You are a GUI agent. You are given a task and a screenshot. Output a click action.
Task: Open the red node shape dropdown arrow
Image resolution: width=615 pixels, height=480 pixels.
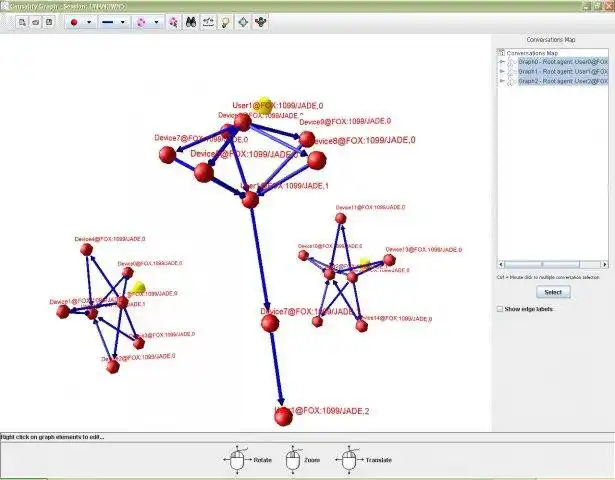pos(89,22)
